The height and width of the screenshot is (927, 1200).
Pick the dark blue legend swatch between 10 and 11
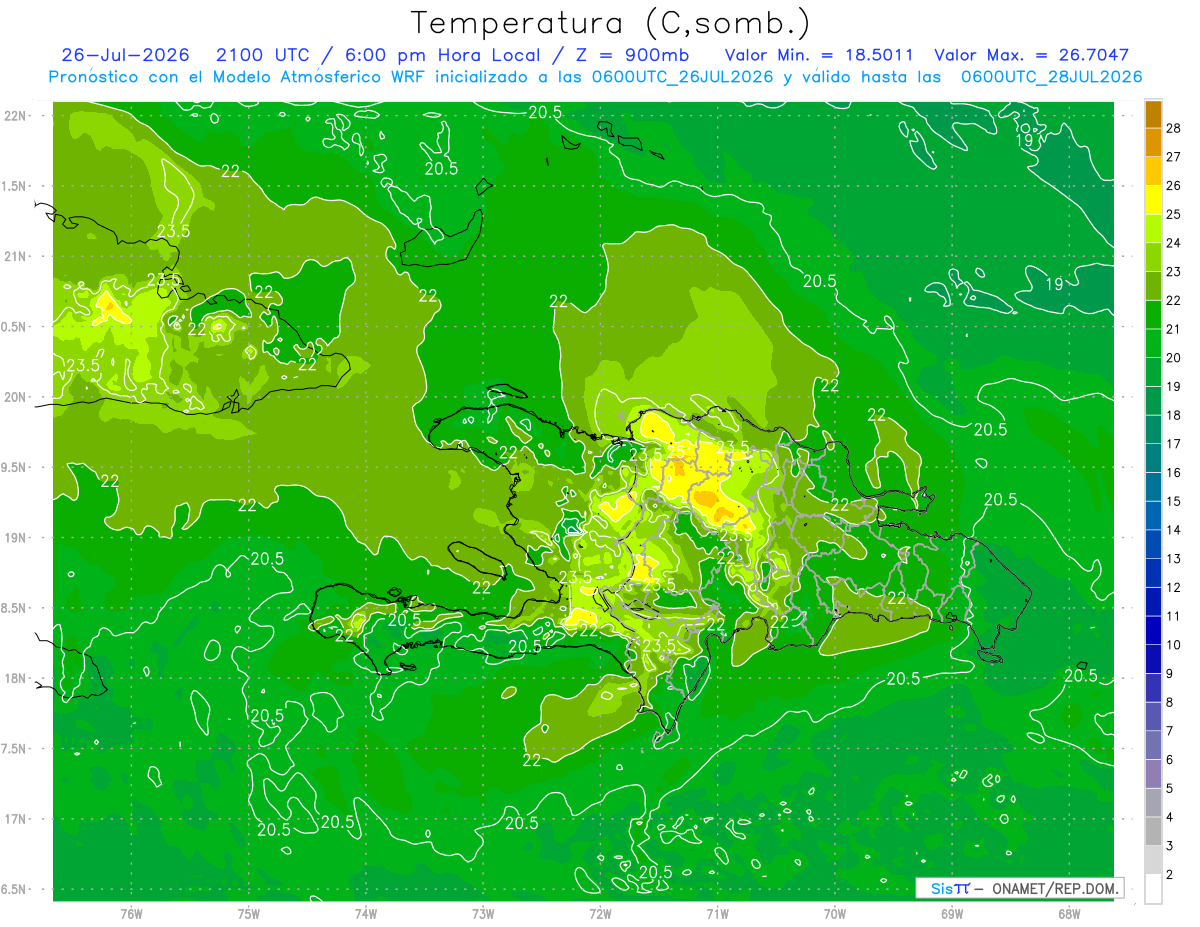(1153, 630)
